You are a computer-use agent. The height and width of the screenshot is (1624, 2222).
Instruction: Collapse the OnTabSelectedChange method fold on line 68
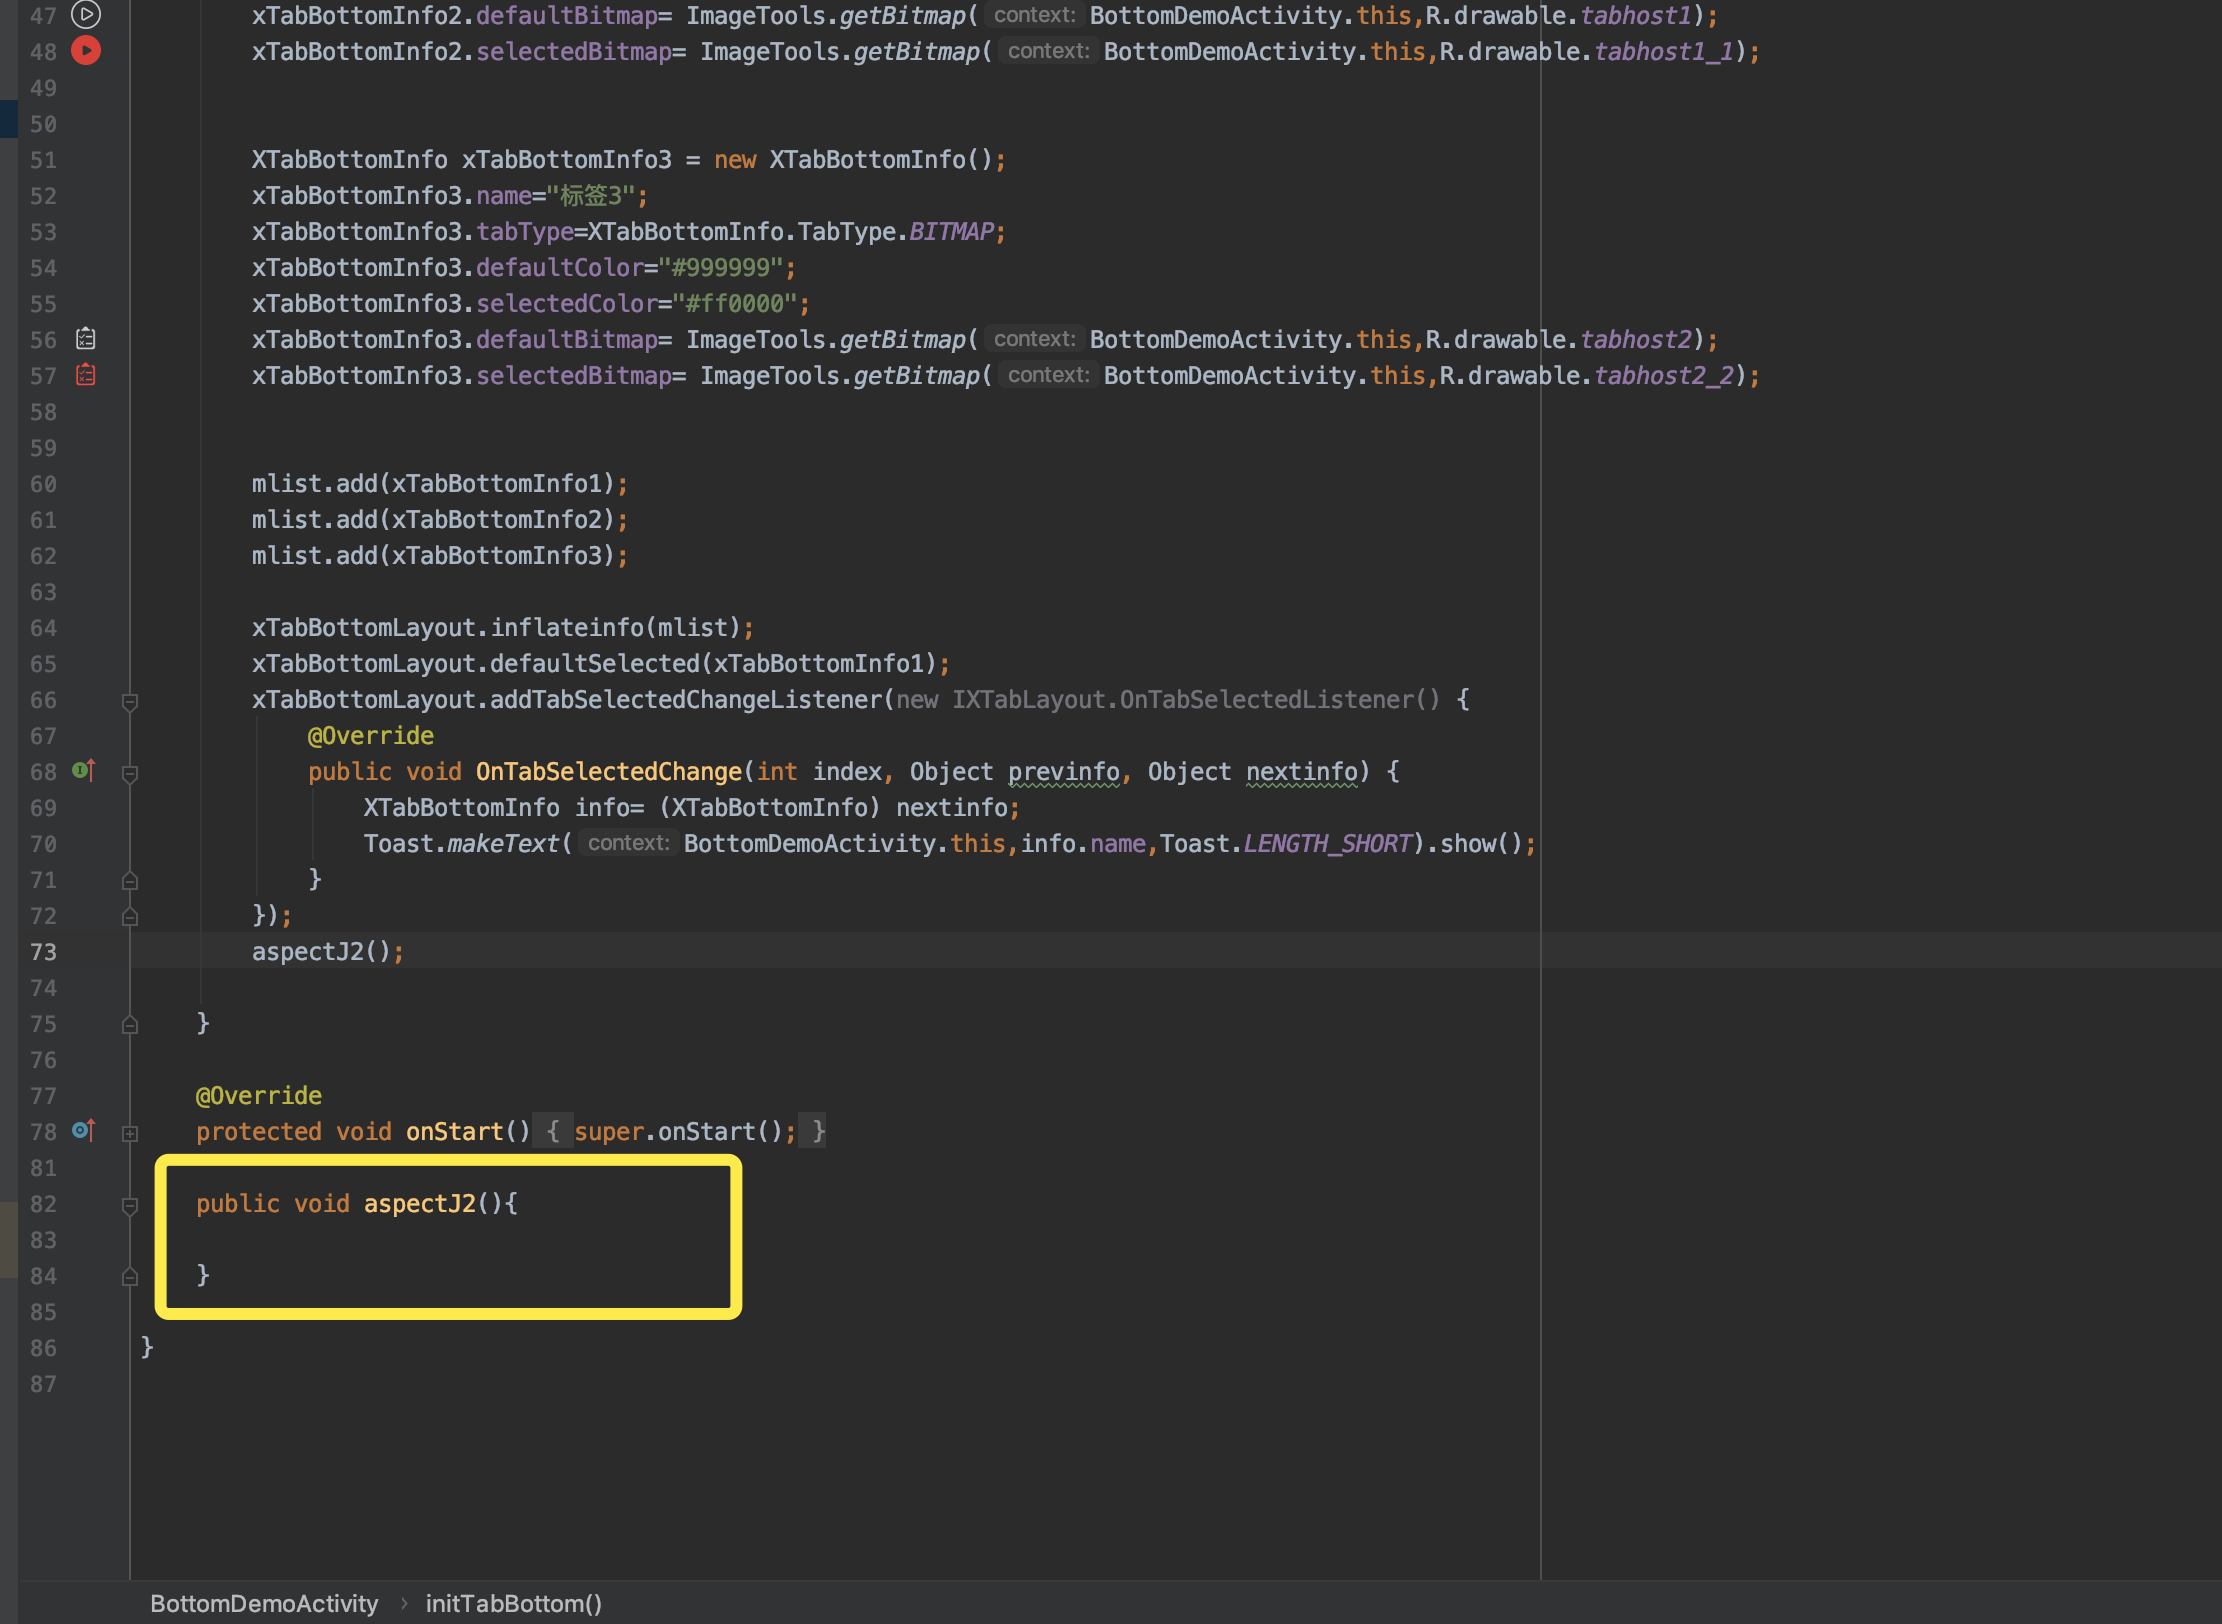[130, 773]
